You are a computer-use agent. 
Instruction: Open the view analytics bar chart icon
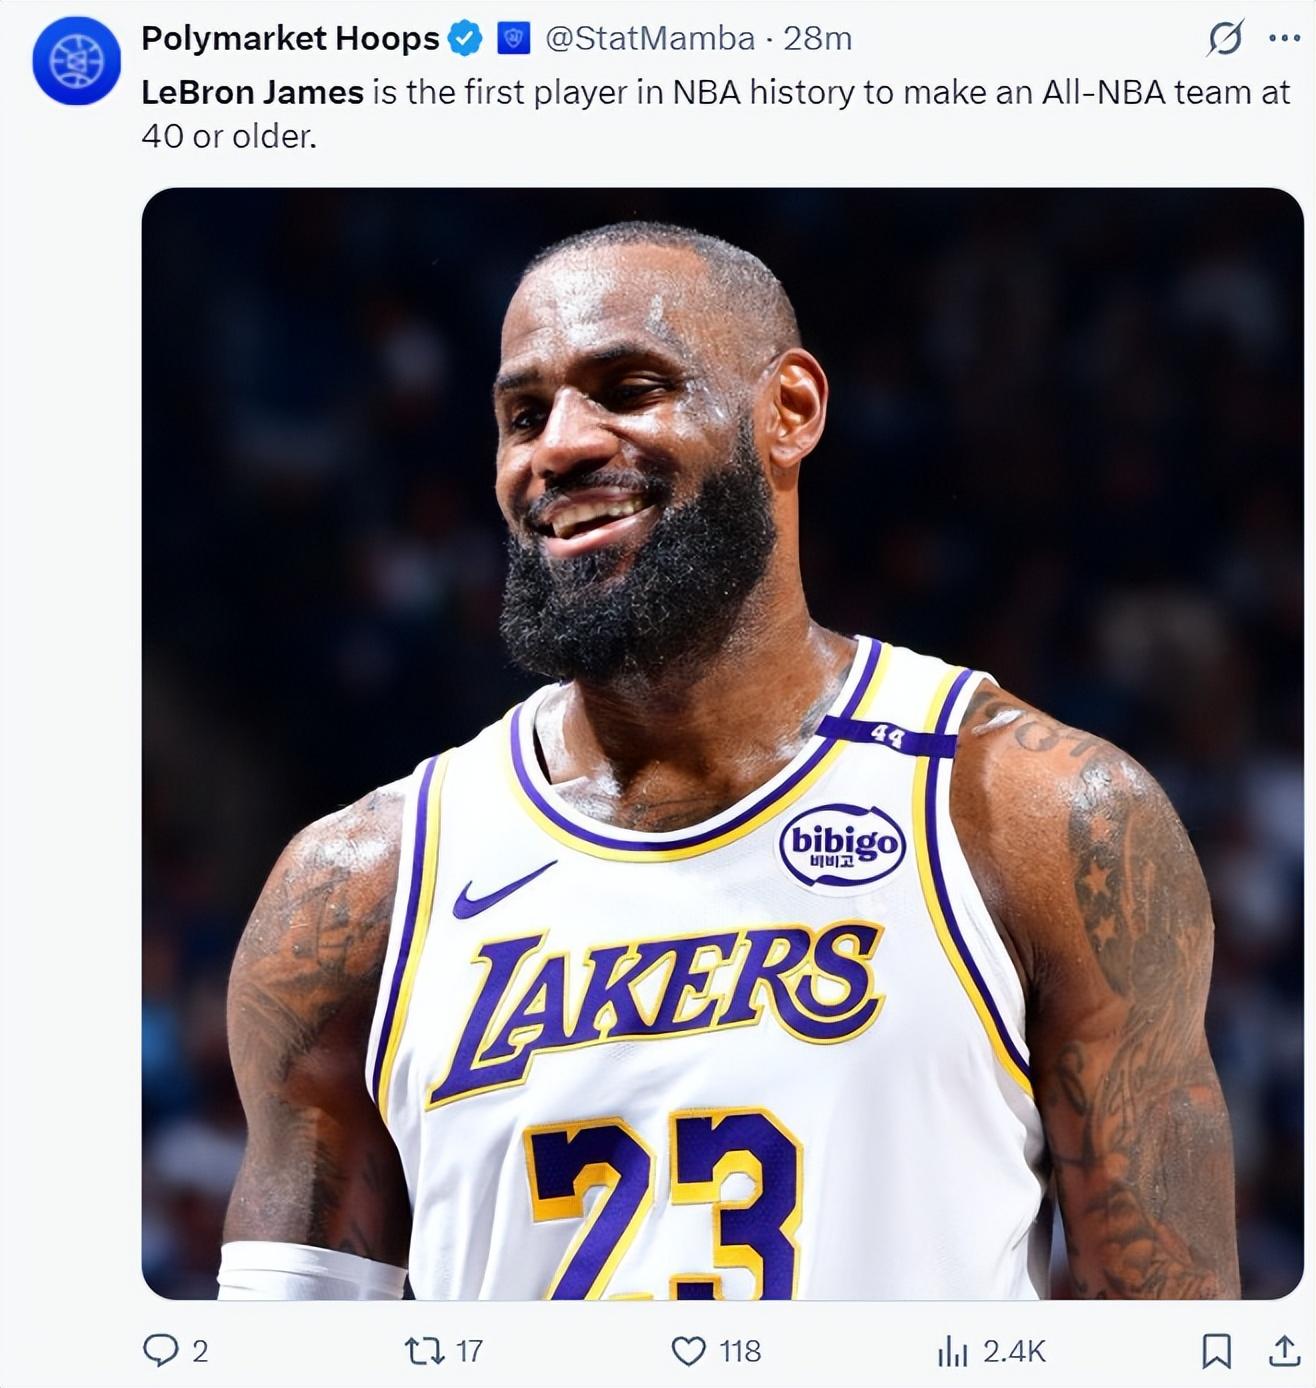(953, 1352)
